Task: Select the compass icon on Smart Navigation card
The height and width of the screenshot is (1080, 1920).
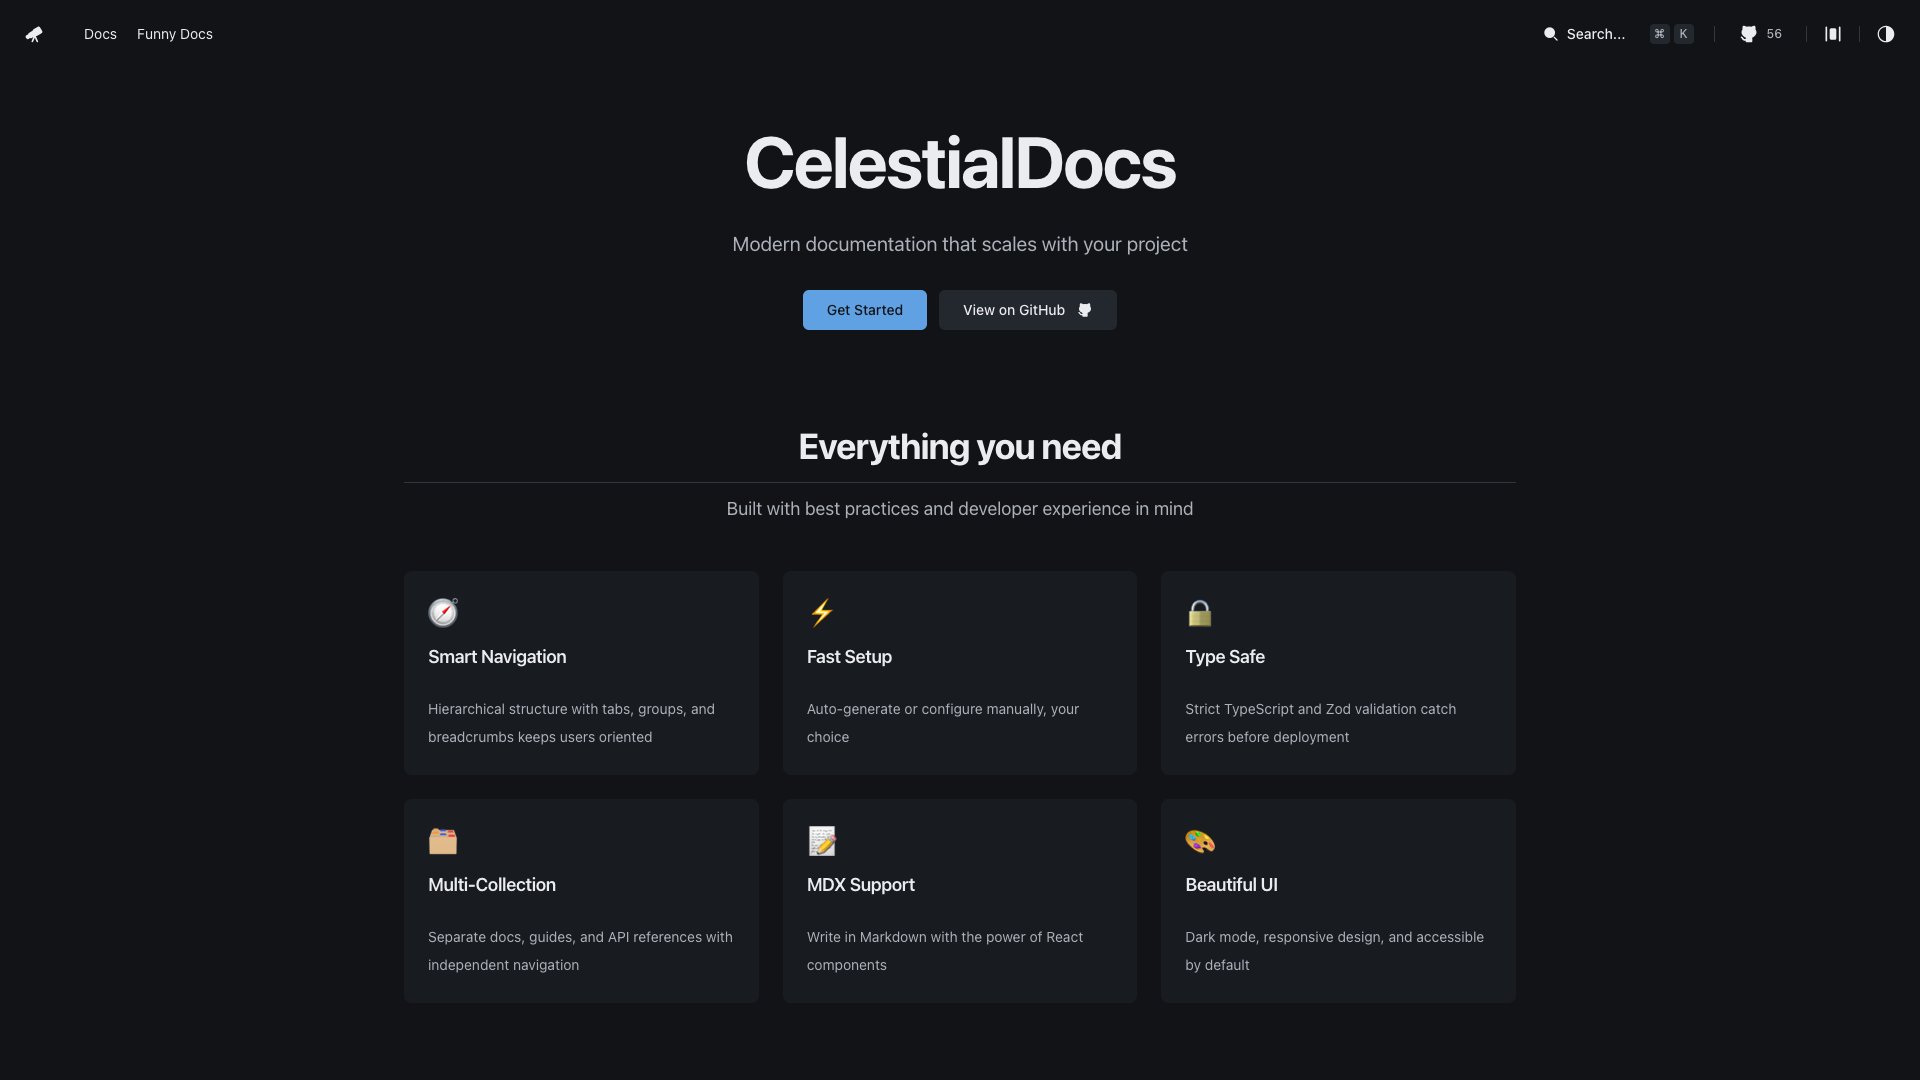Action: (443, 613)
